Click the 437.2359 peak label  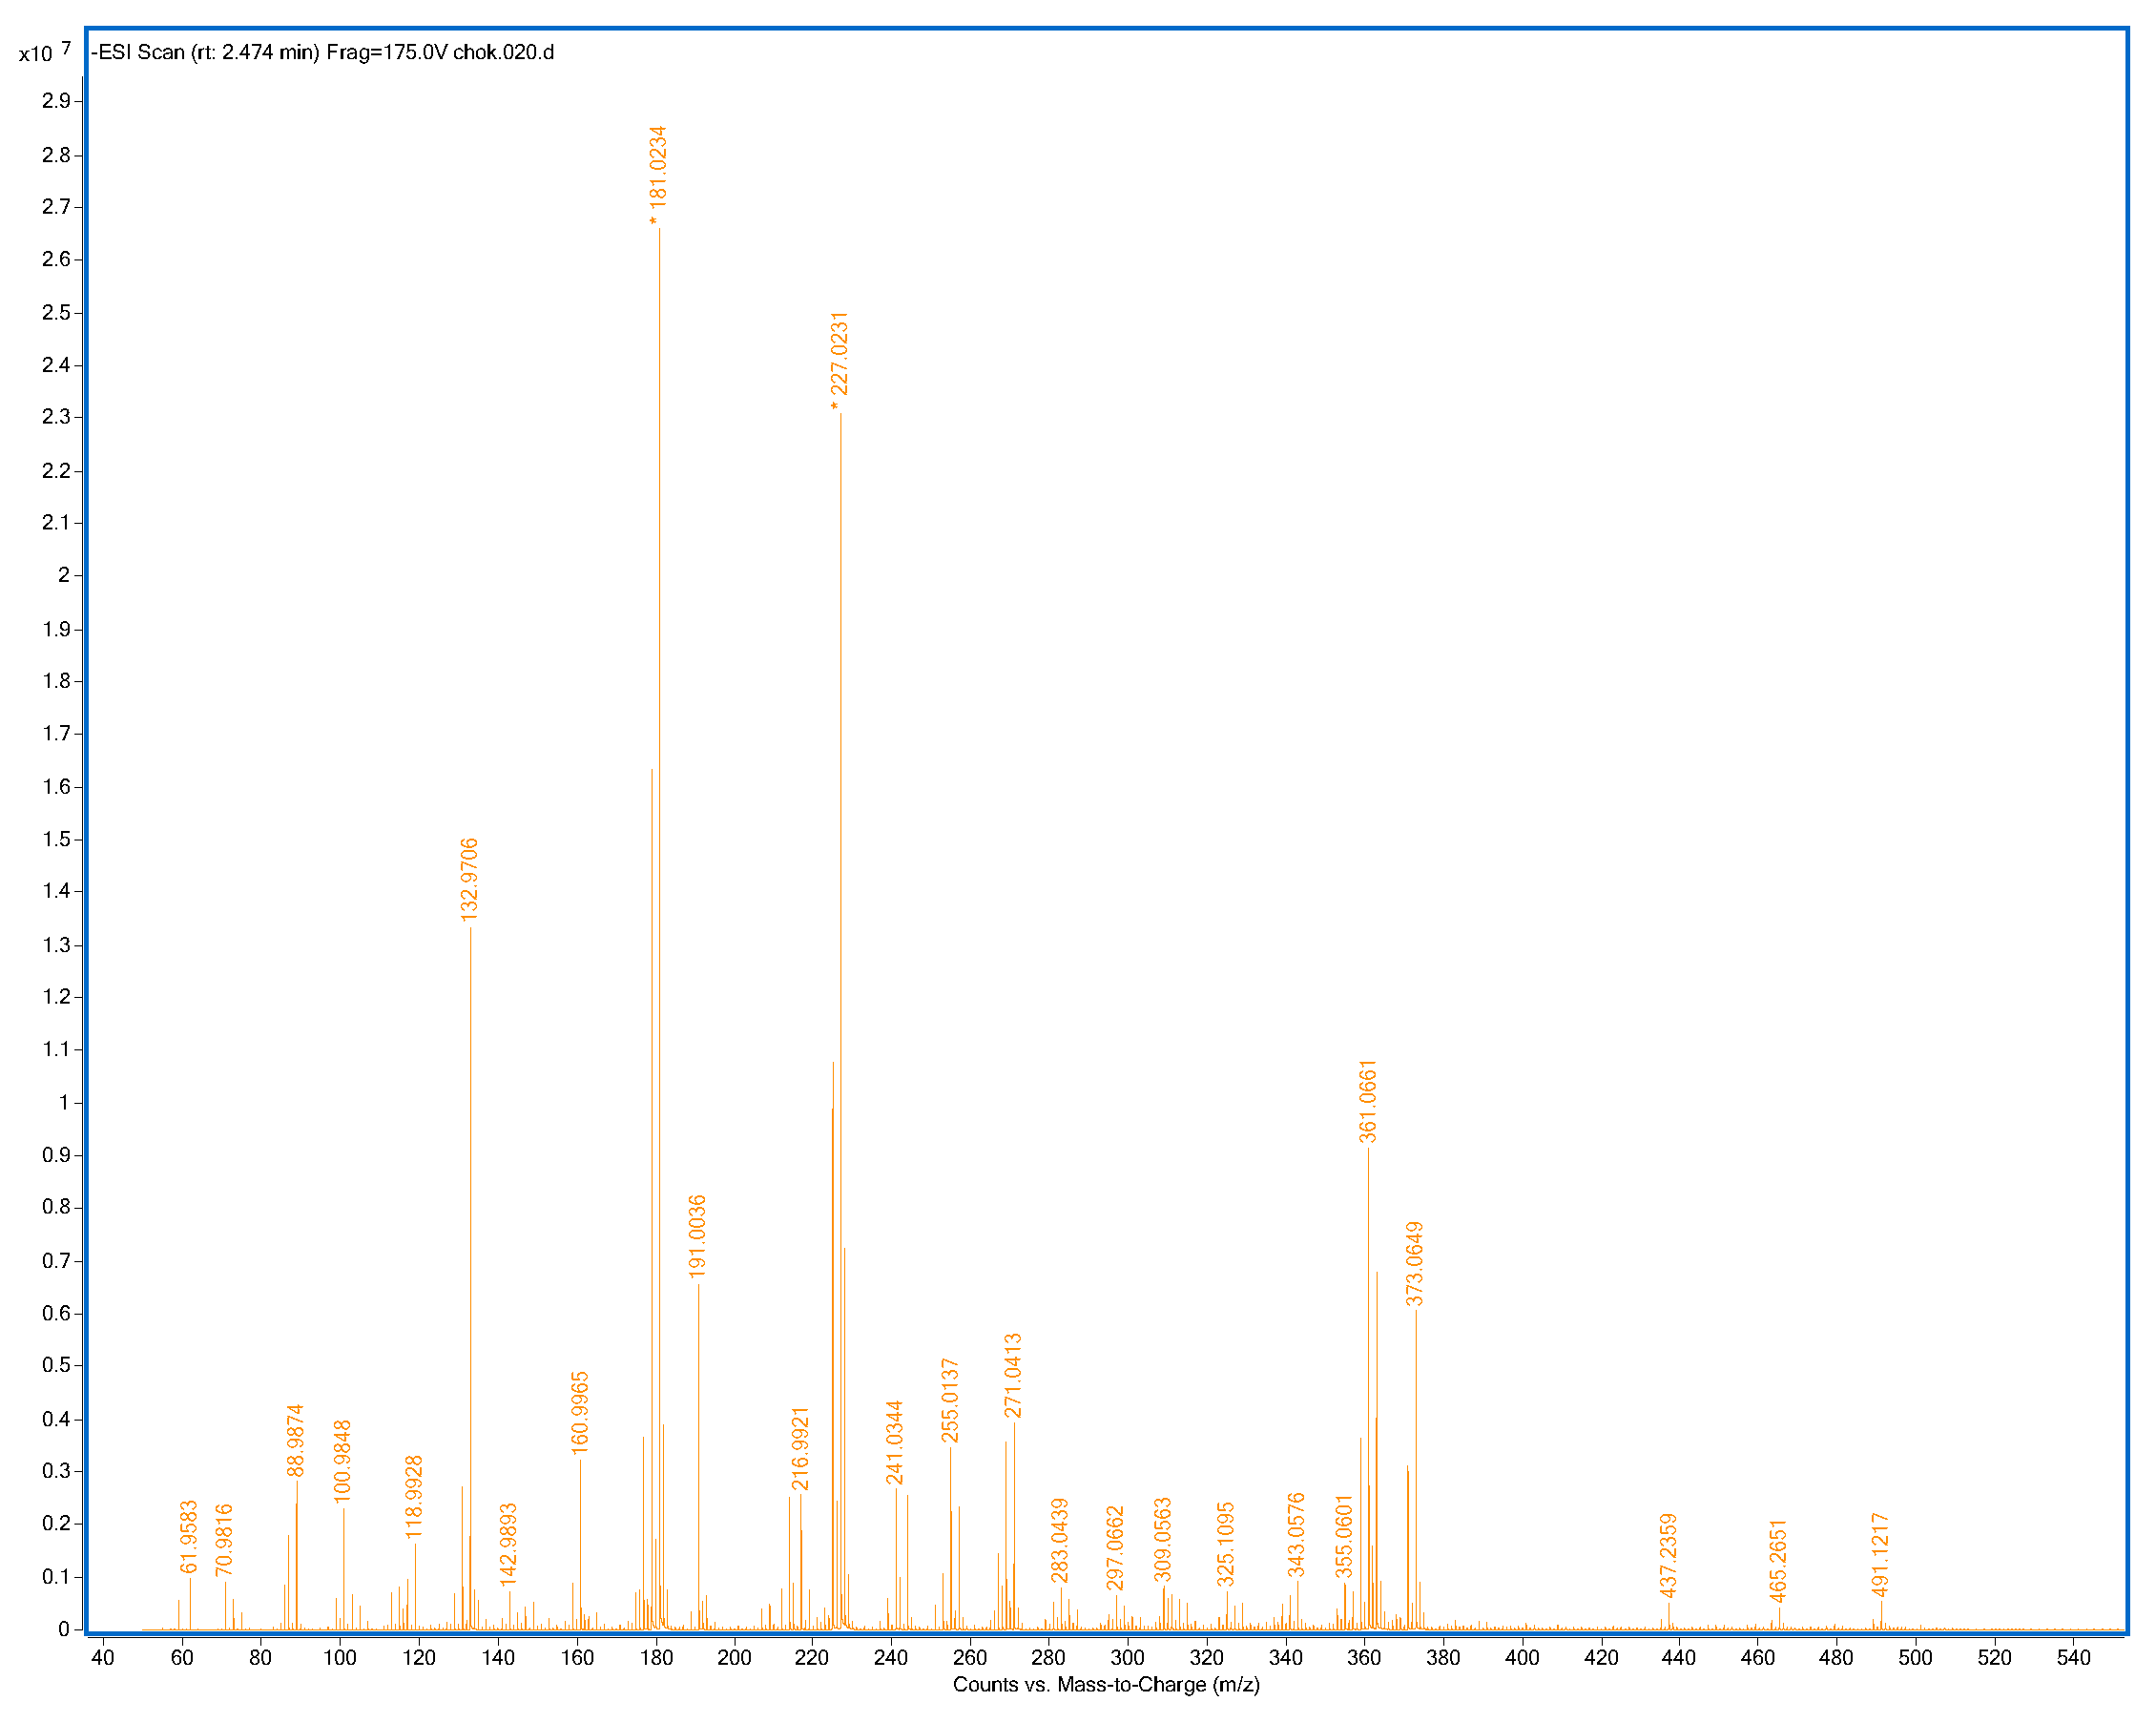click(x=1668, y=1555)
